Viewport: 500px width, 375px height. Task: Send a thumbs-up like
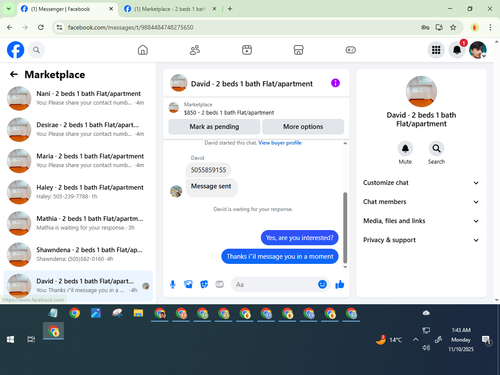pos(340,284)
